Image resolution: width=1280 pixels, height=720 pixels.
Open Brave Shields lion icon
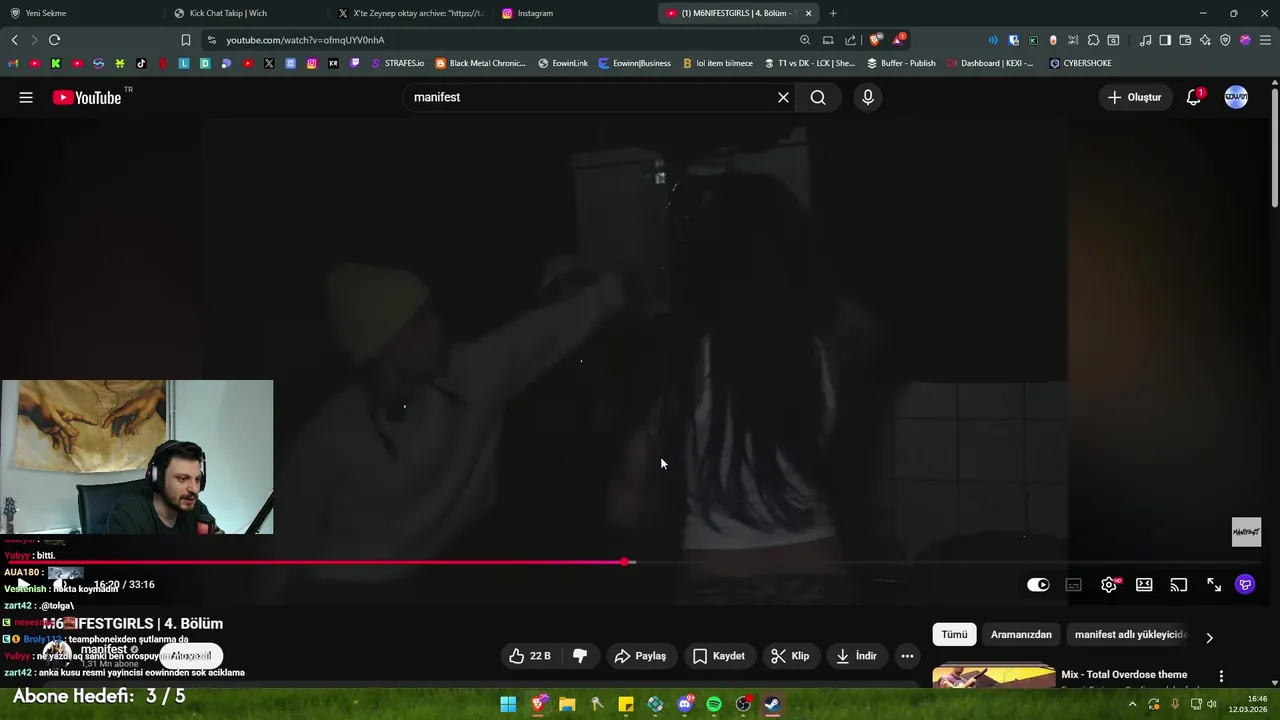coord(875,40)
